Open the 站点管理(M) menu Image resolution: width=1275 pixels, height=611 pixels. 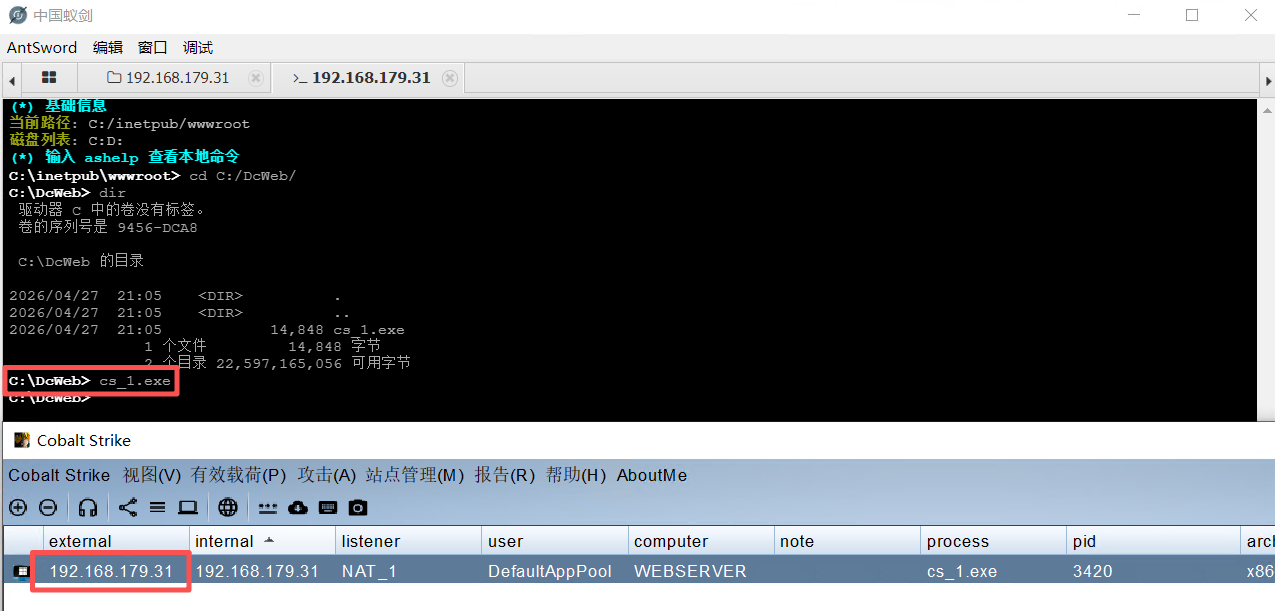(415, 475)
